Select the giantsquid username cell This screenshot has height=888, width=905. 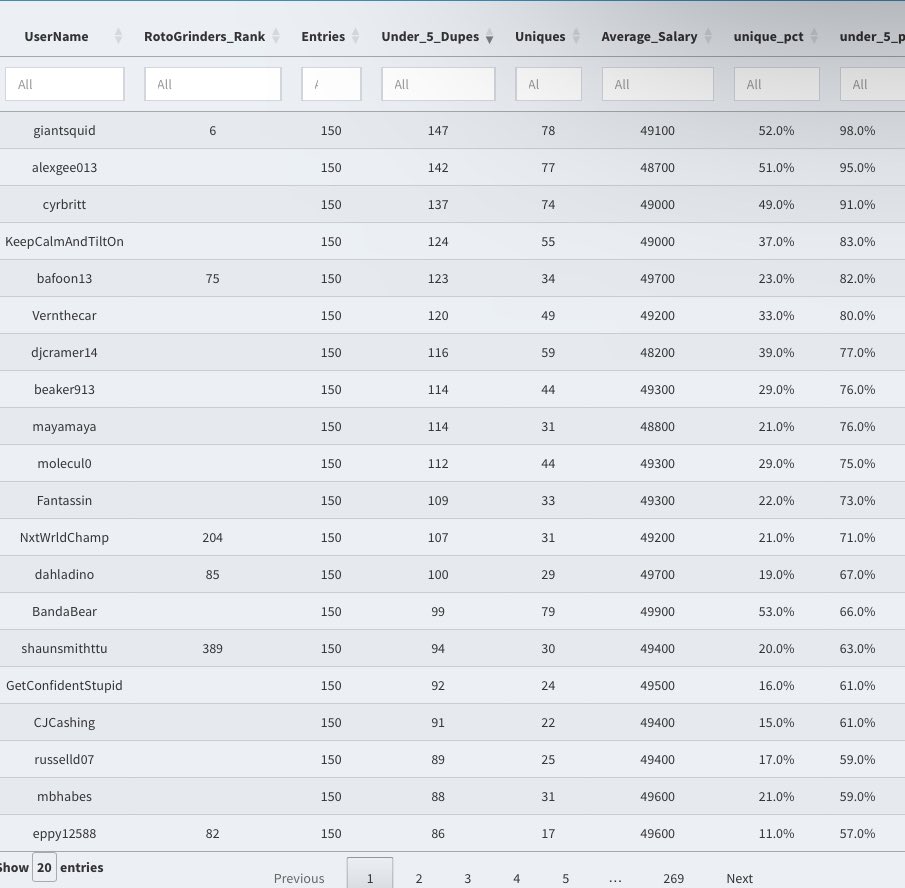pos(65,130)
